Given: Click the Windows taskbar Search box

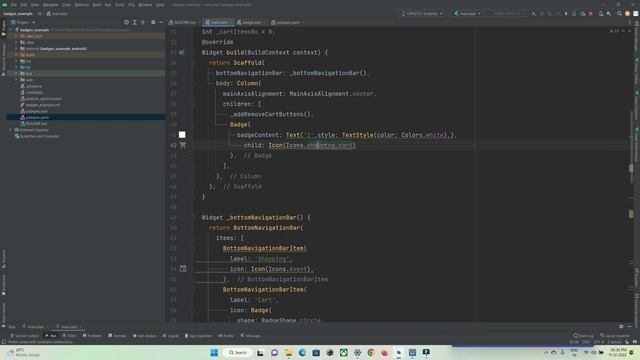Looking at the screenshot, I should (238, 352).
